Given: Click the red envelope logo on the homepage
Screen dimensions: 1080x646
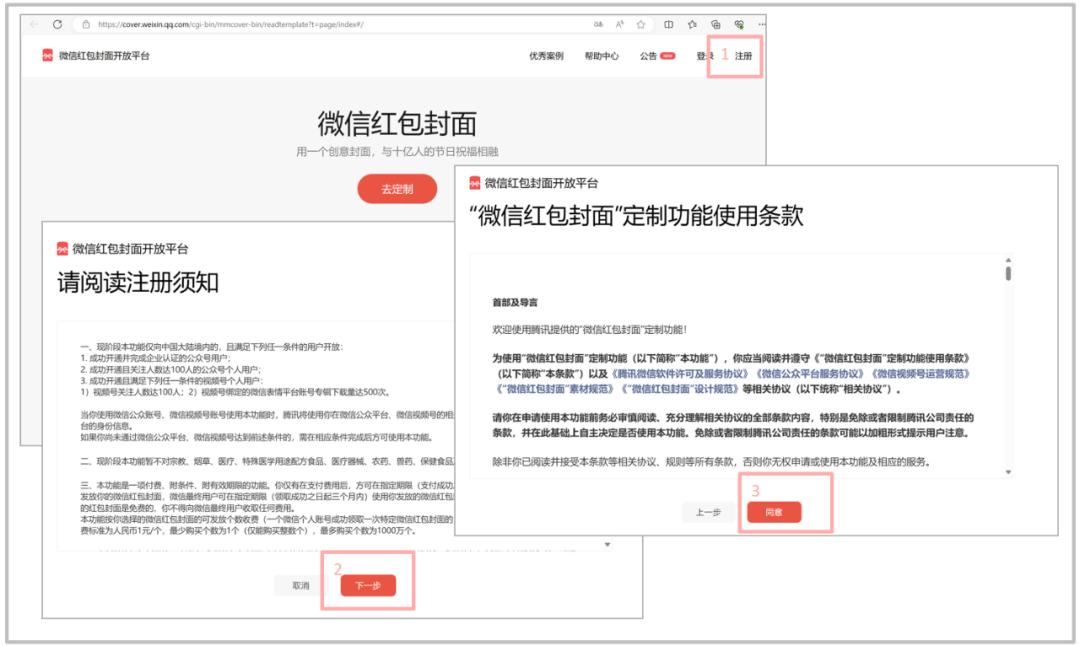Looking at the screenshot, I should tap(48, 56).
